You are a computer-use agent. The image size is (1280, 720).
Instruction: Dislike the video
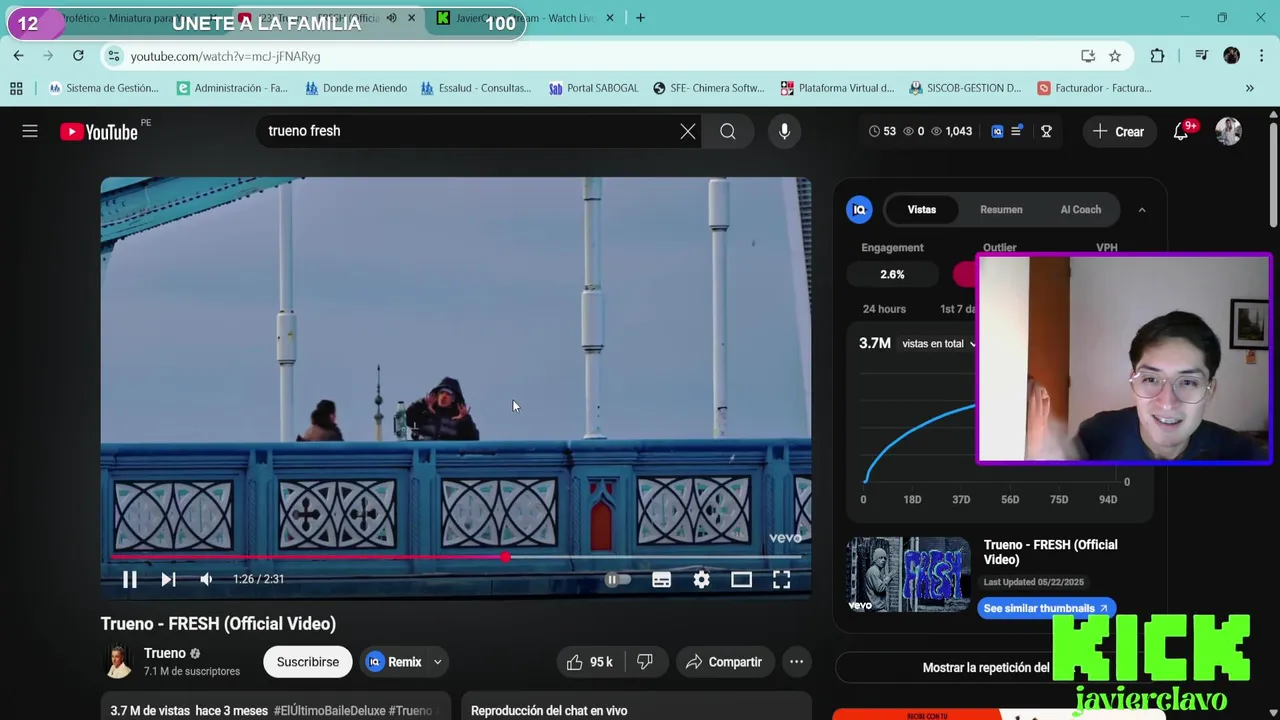(645, 662)
